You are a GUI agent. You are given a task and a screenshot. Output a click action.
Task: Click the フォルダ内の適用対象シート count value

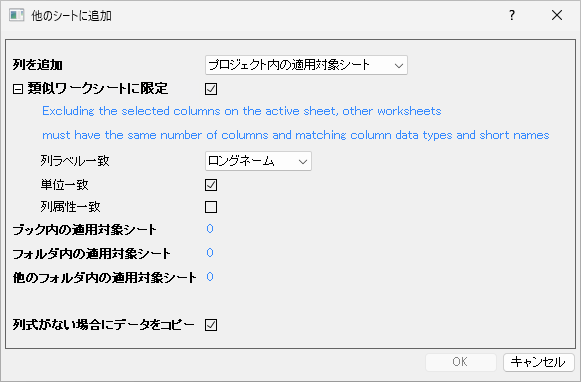coord(210,253)
